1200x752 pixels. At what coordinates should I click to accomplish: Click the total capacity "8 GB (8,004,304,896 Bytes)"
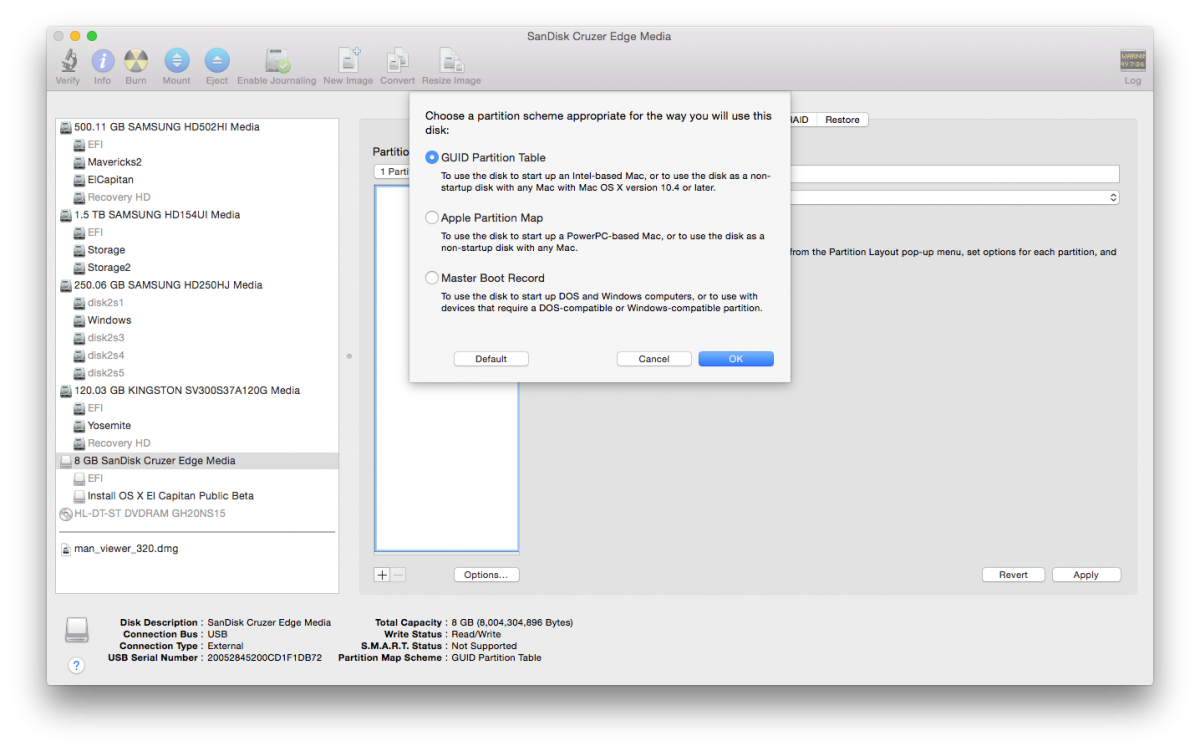tap(512, 623)
